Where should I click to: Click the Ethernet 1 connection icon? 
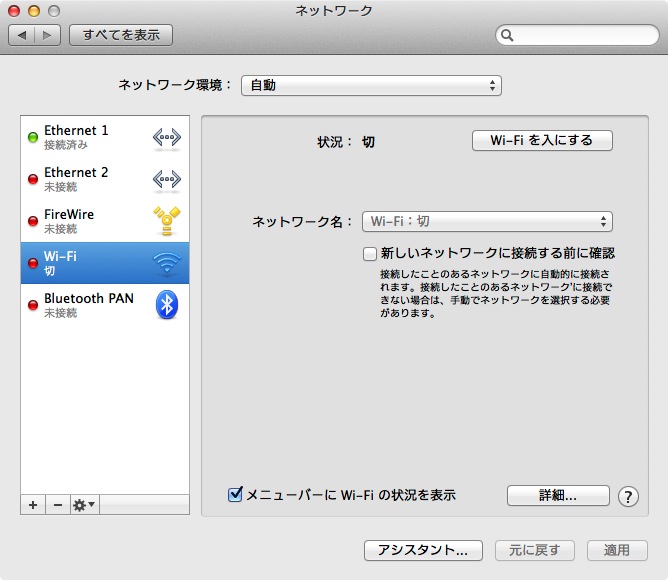click(166, 138)
